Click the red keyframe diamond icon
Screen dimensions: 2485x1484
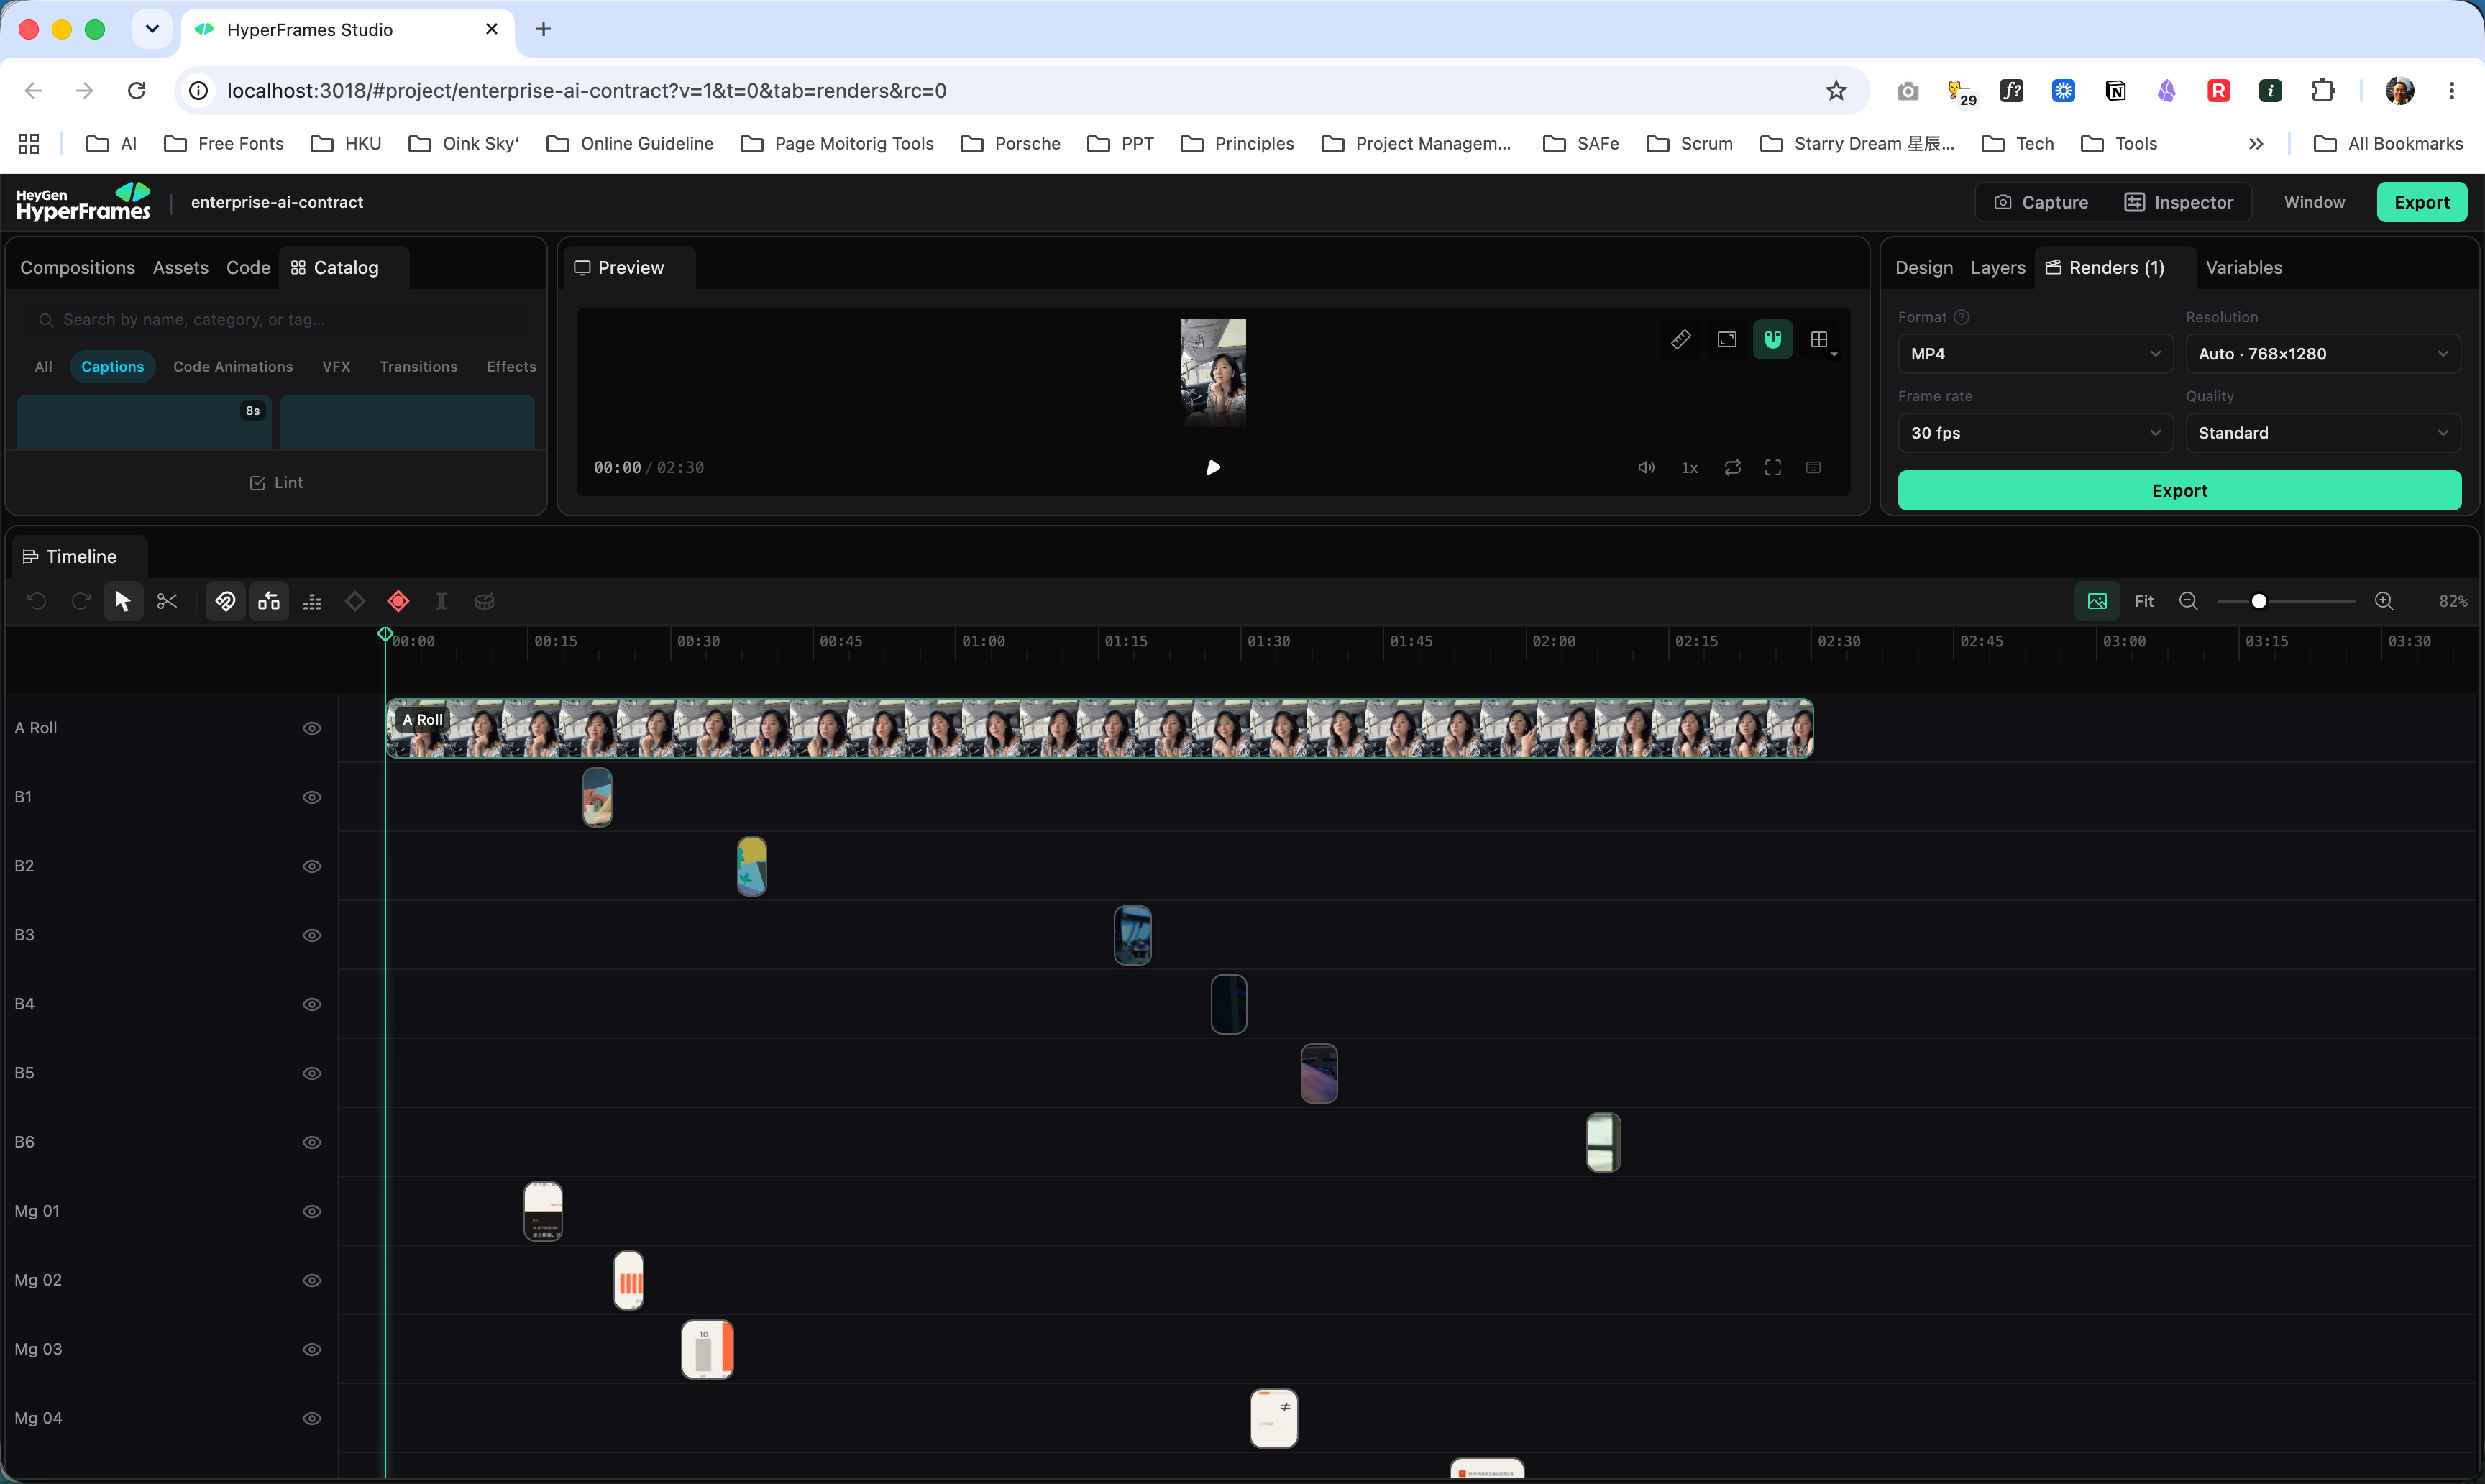click(x=398, y=601)
